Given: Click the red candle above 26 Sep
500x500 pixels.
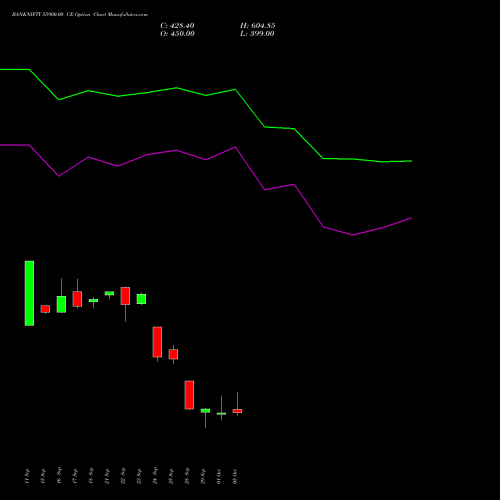Looking at the screenshot, I should click(x=189, y=395).
